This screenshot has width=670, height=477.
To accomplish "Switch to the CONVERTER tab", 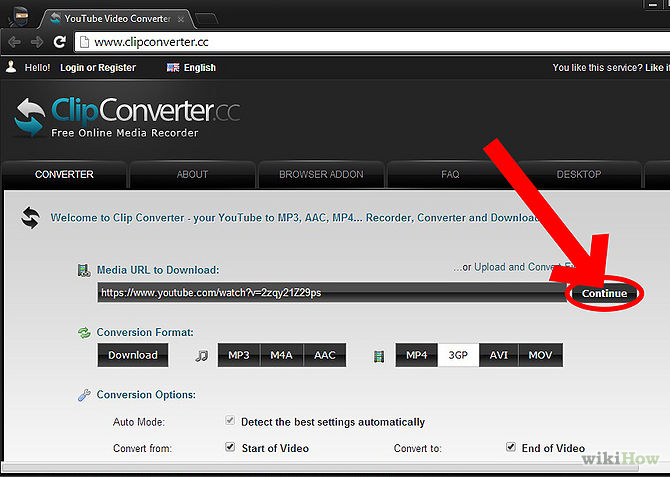I will (x=64, y=174).
